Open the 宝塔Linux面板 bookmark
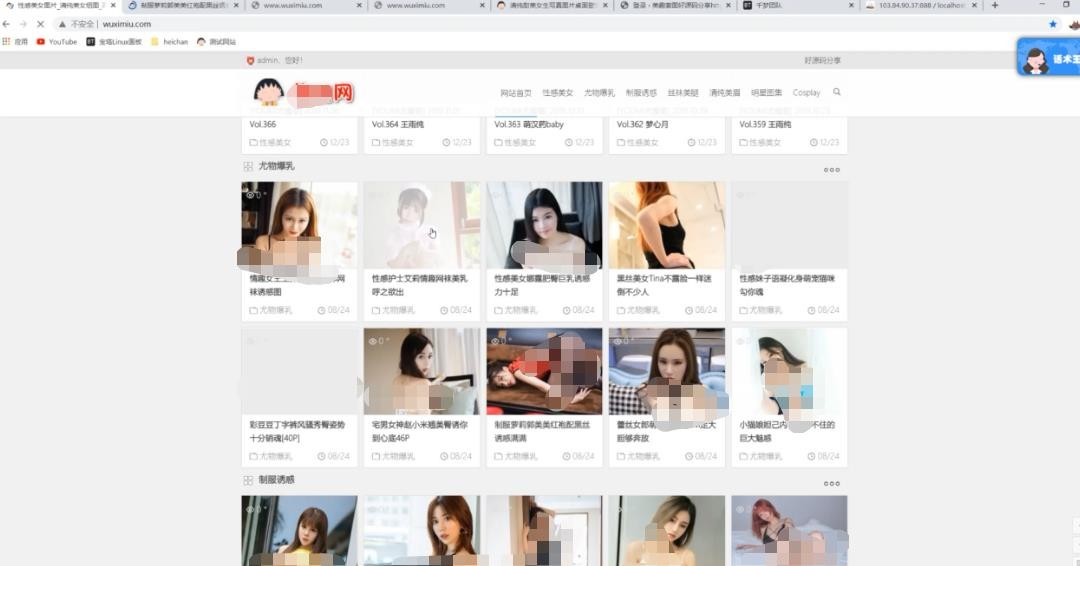Image resolution: width=1080 pixels, height=589 pixels. point(114,42)
